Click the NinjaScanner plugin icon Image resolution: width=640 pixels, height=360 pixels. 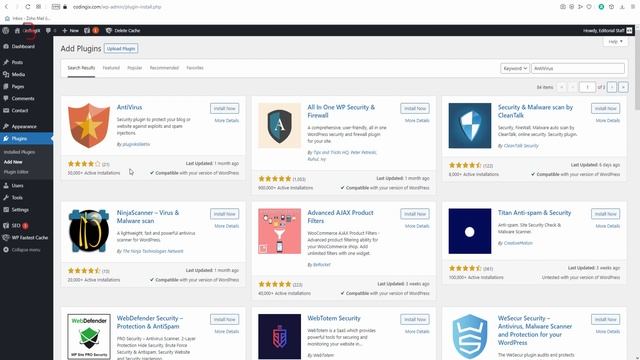coord(89,231)
